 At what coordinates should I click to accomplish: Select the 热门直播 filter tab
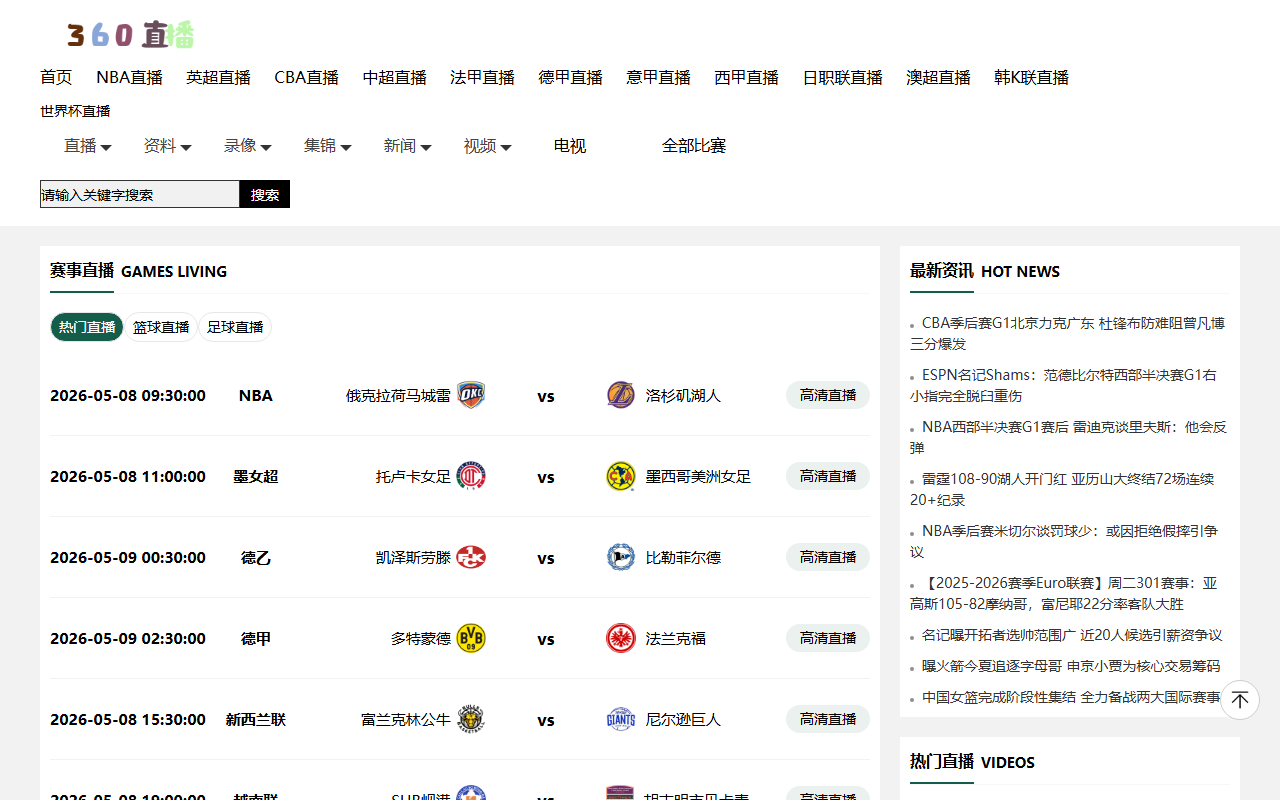87,327
